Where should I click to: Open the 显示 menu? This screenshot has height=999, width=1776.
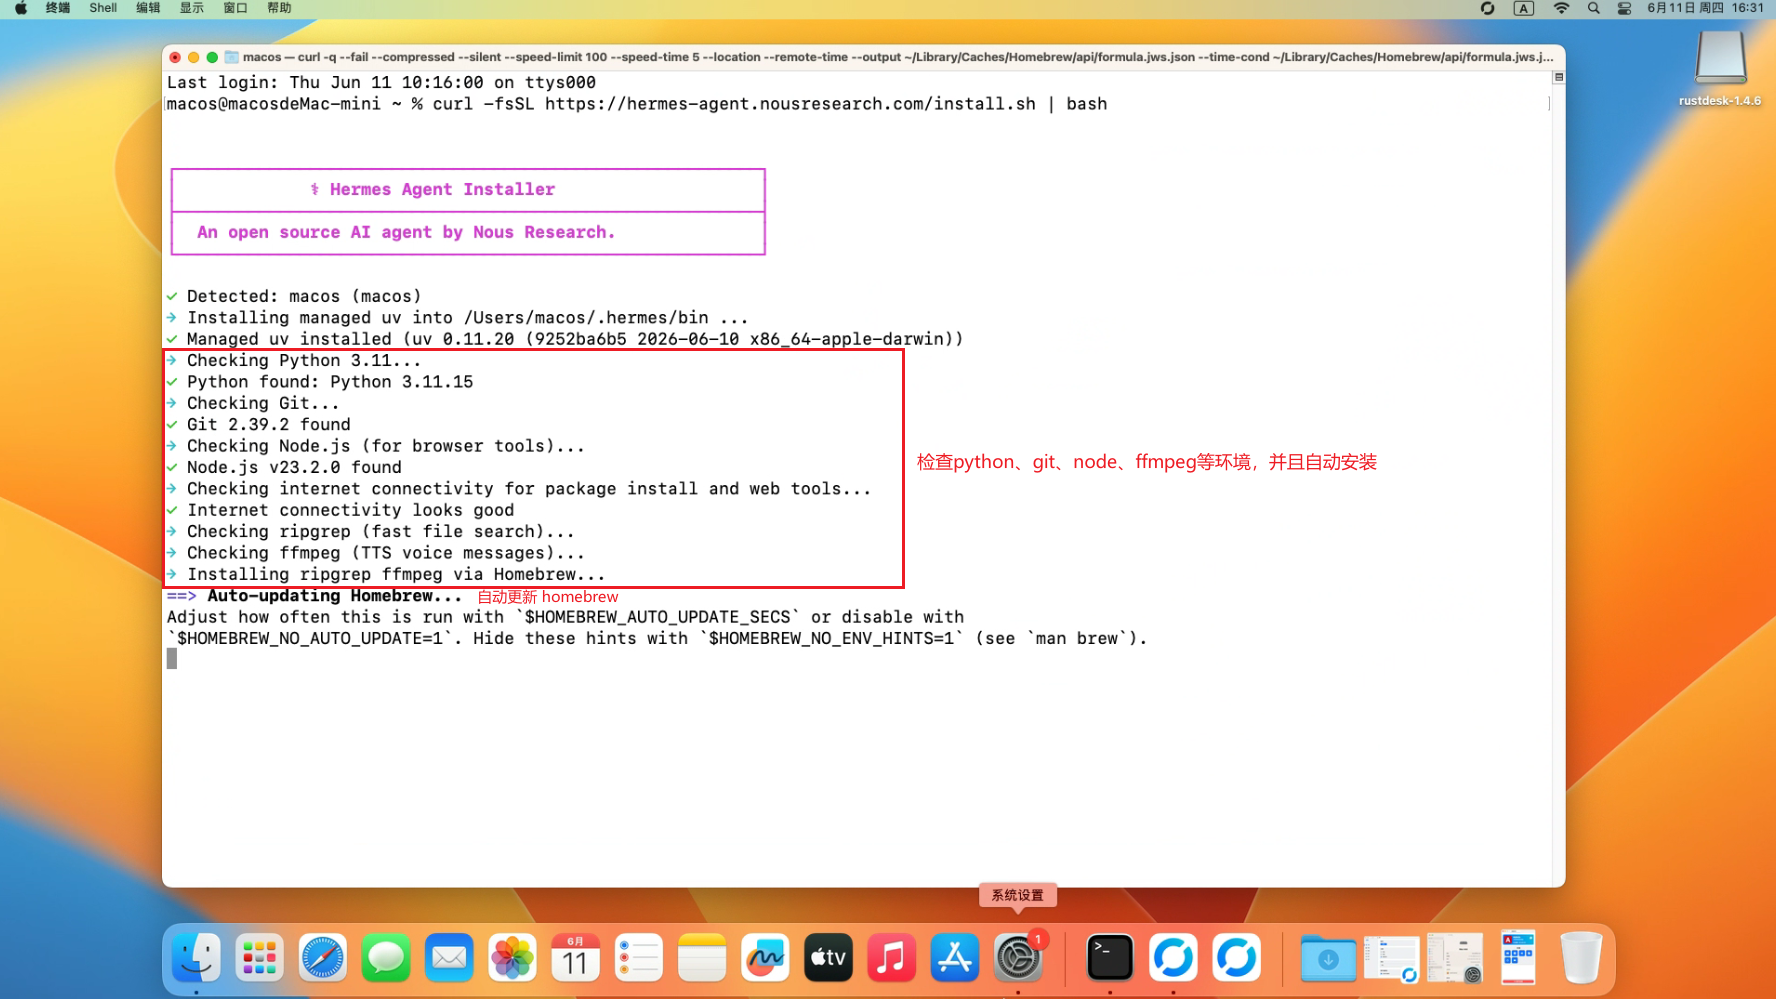[x=192, y=8]
